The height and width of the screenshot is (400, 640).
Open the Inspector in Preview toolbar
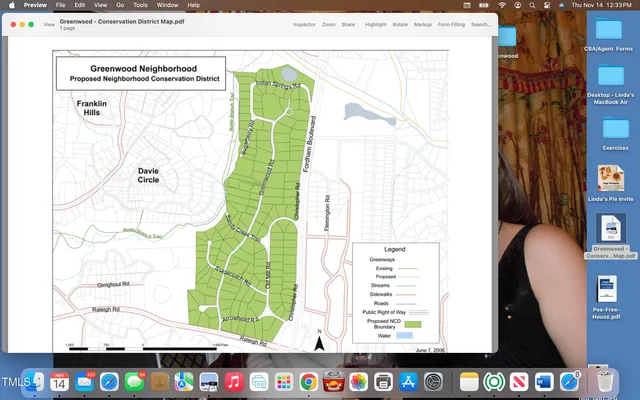click(304, 24)
